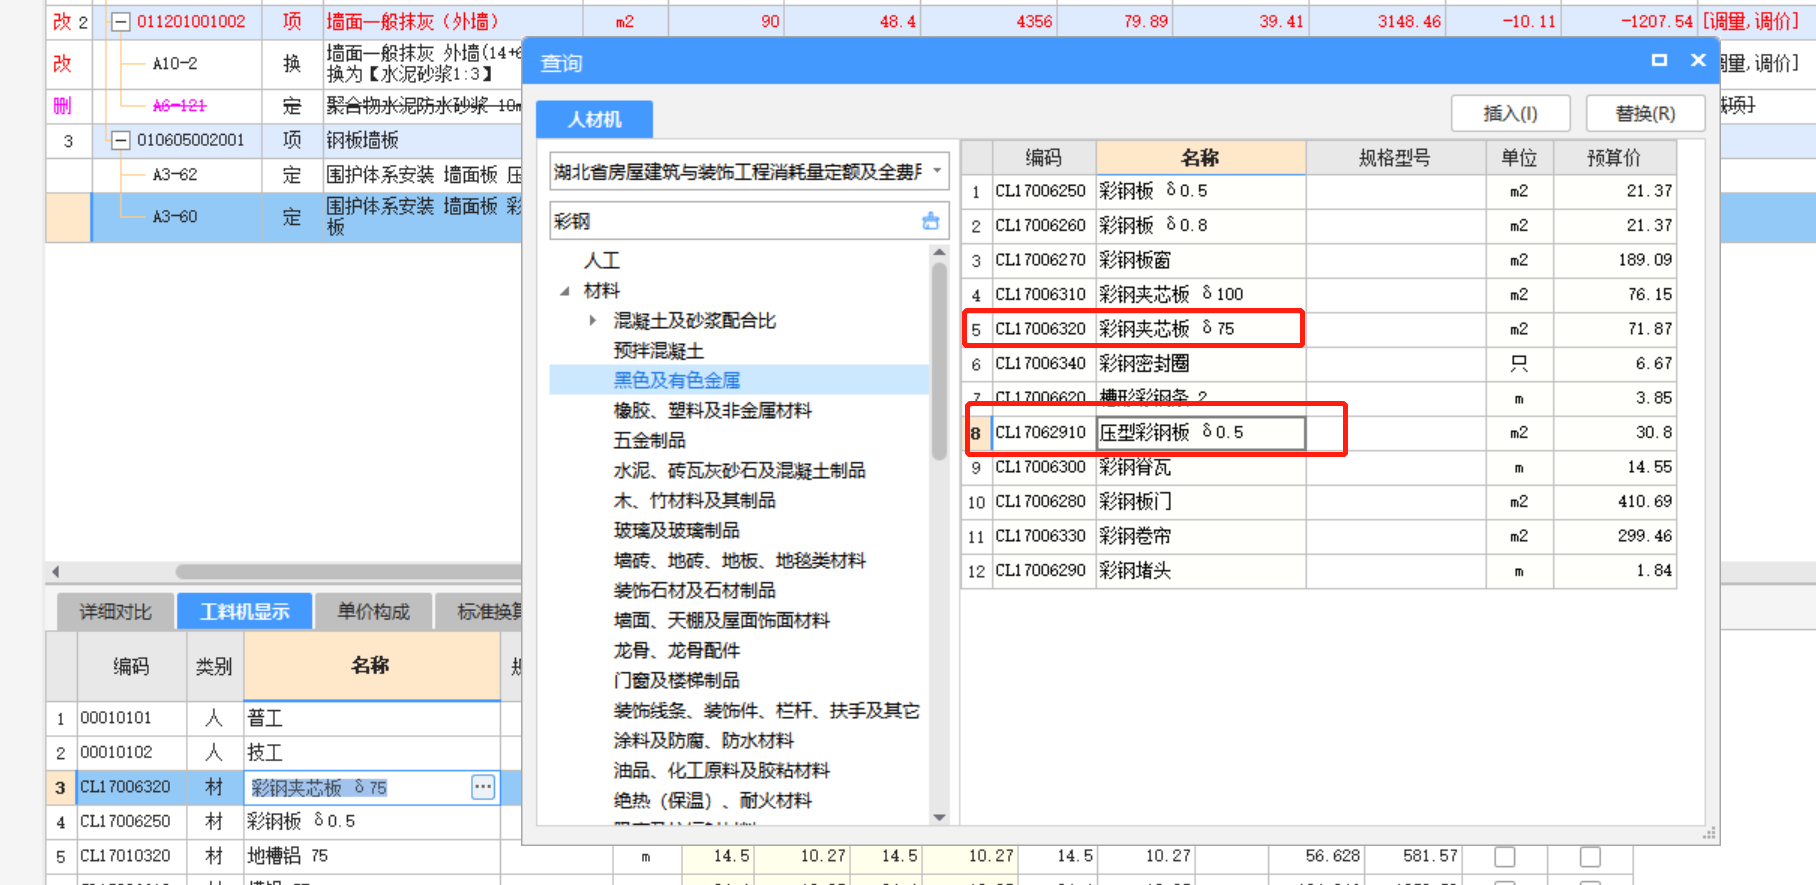Viewport: 1816px width, 885px height.
Task: Open the ellipsis browse button beside 彩钢夹芯板 δ75
Action: [x=483, y=787]
